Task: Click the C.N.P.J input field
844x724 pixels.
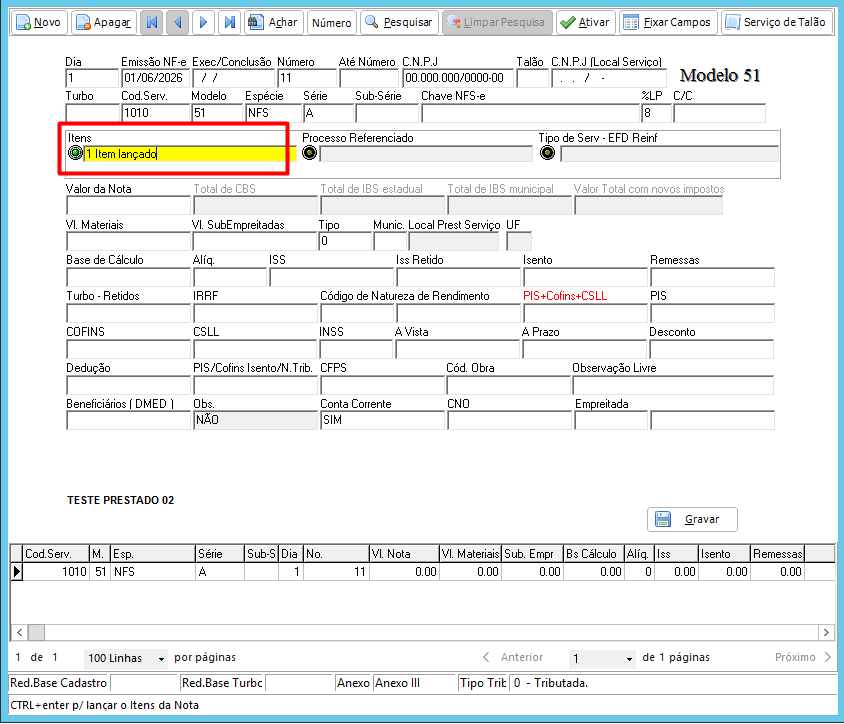Action: click(x=457, y=79)
